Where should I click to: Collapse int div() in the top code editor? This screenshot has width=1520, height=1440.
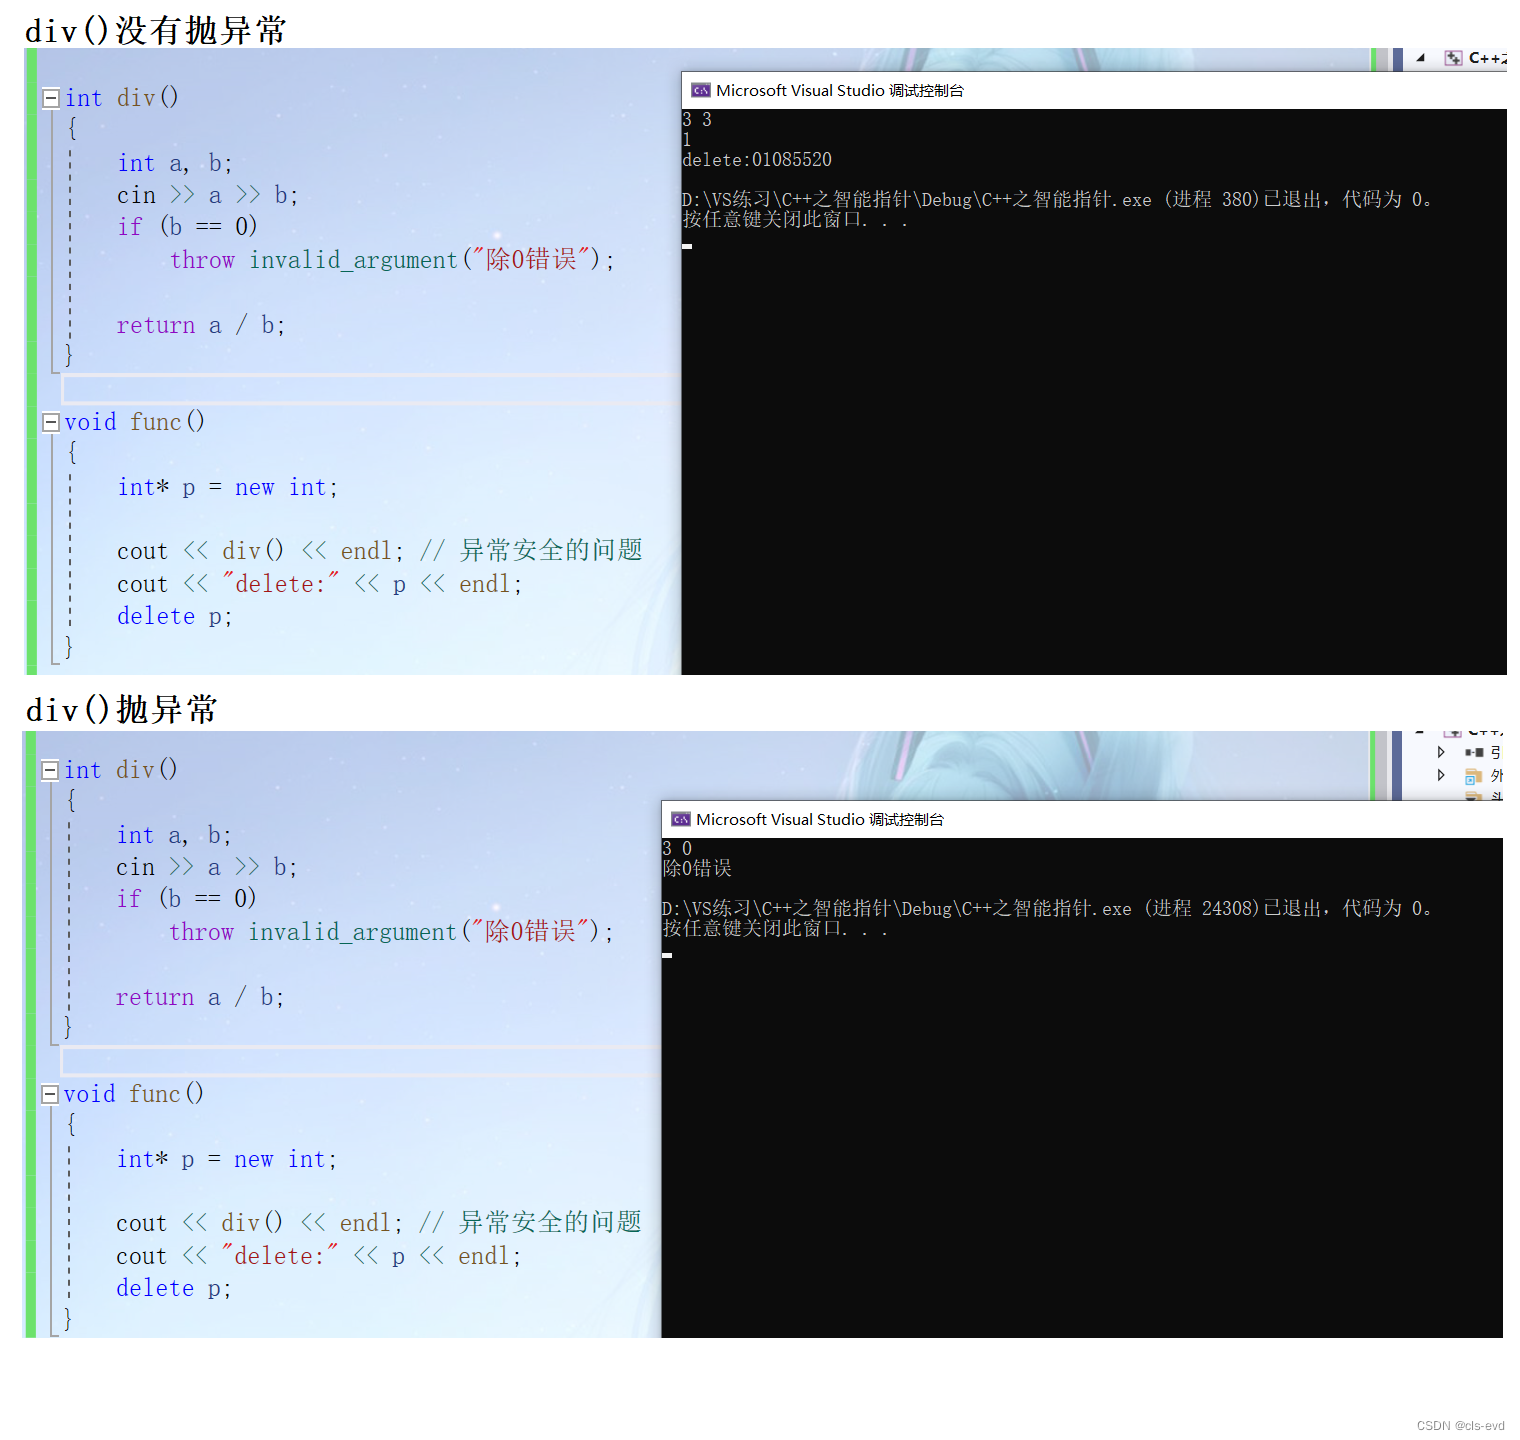click(x=51, y=98)
